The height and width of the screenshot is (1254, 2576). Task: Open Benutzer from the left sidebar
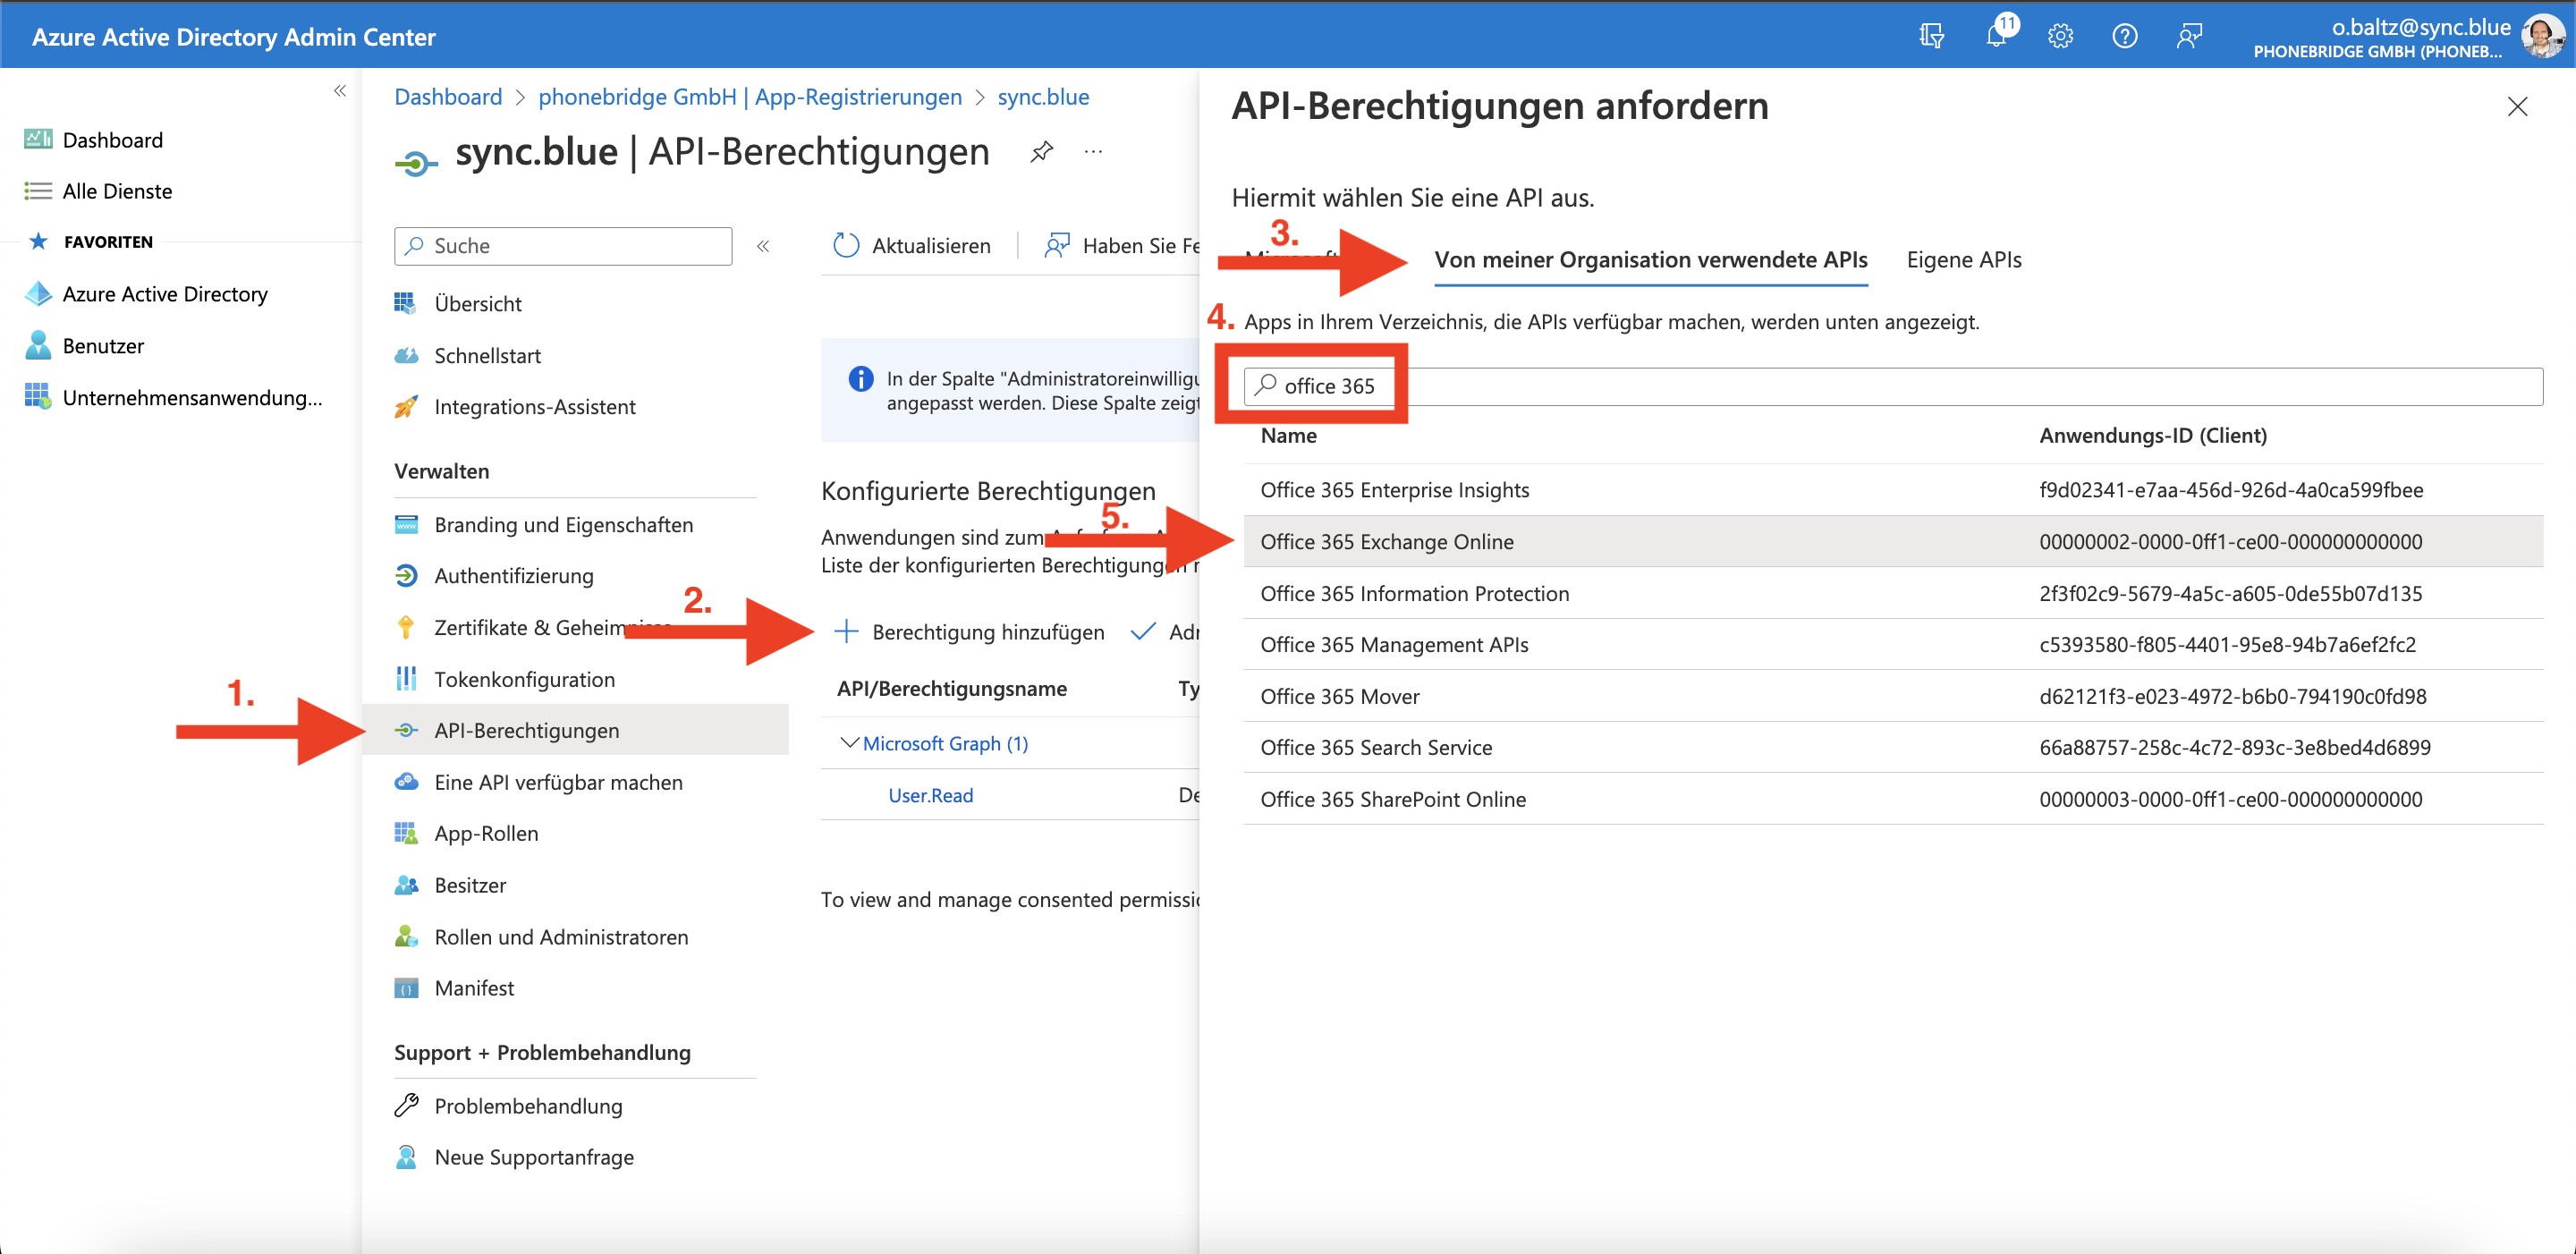103,345
